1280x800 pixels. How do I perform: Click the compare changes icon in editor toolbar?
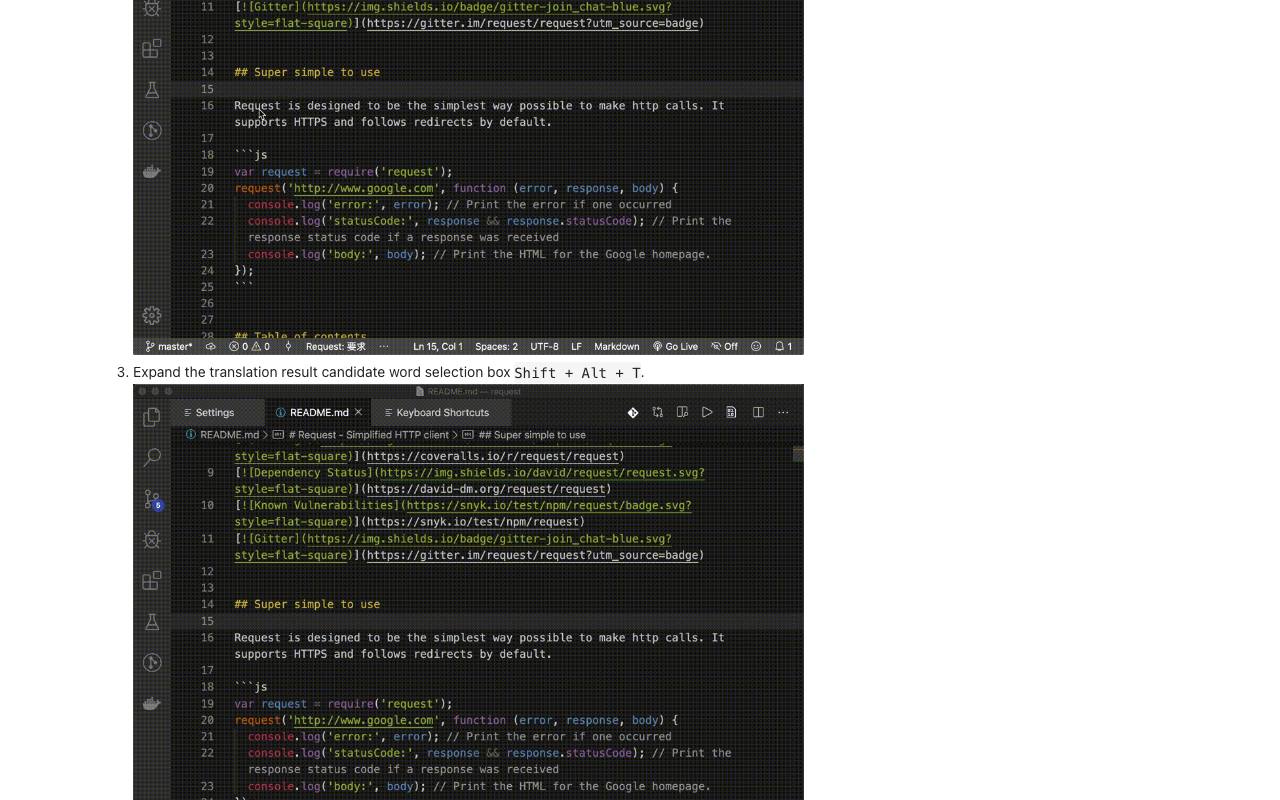click(658, 412)
